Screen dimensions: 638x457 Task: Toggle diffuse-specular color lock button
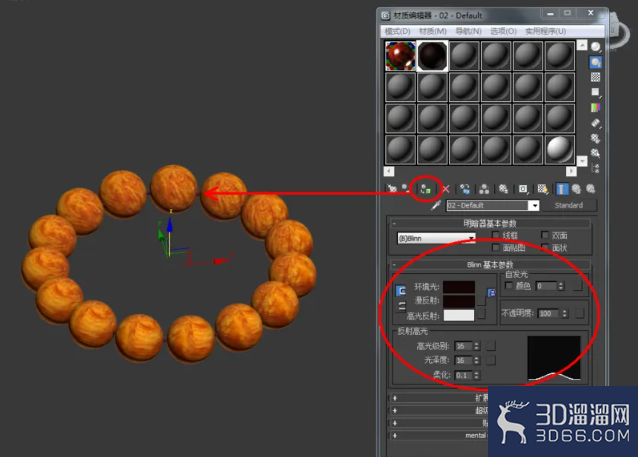click(401, 306)
